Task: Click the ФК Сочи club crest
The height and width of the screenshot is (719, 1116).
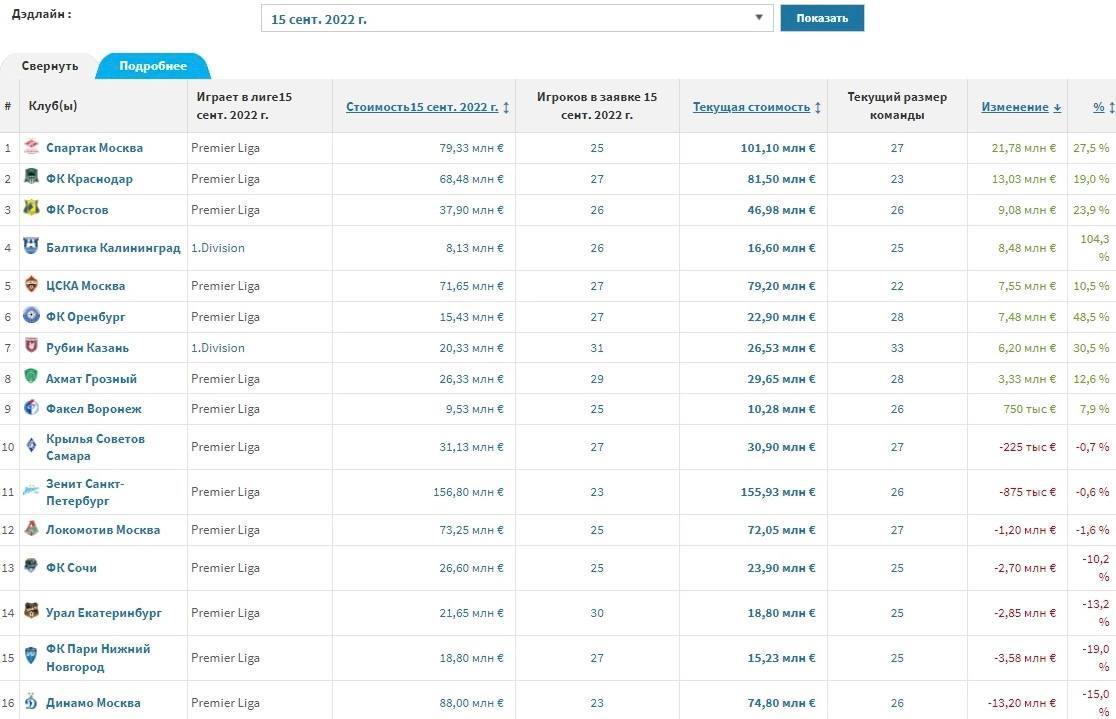Action: (31, 566)
